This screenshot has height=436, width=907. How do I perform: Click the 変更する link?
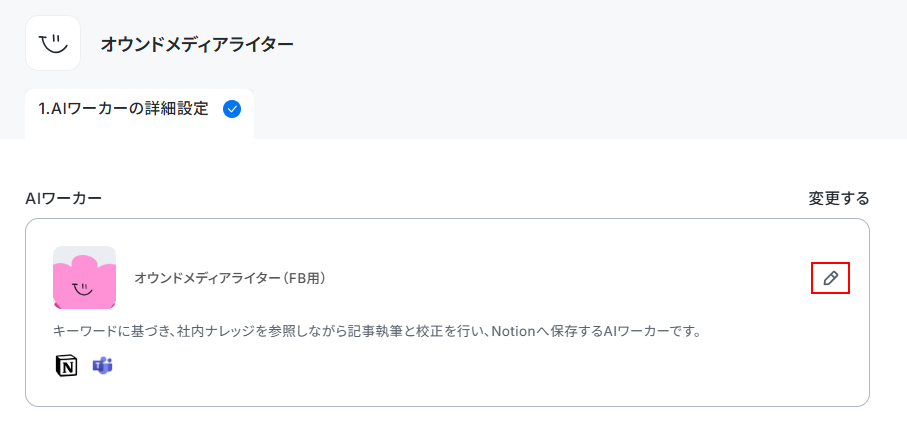click(839, 199)
